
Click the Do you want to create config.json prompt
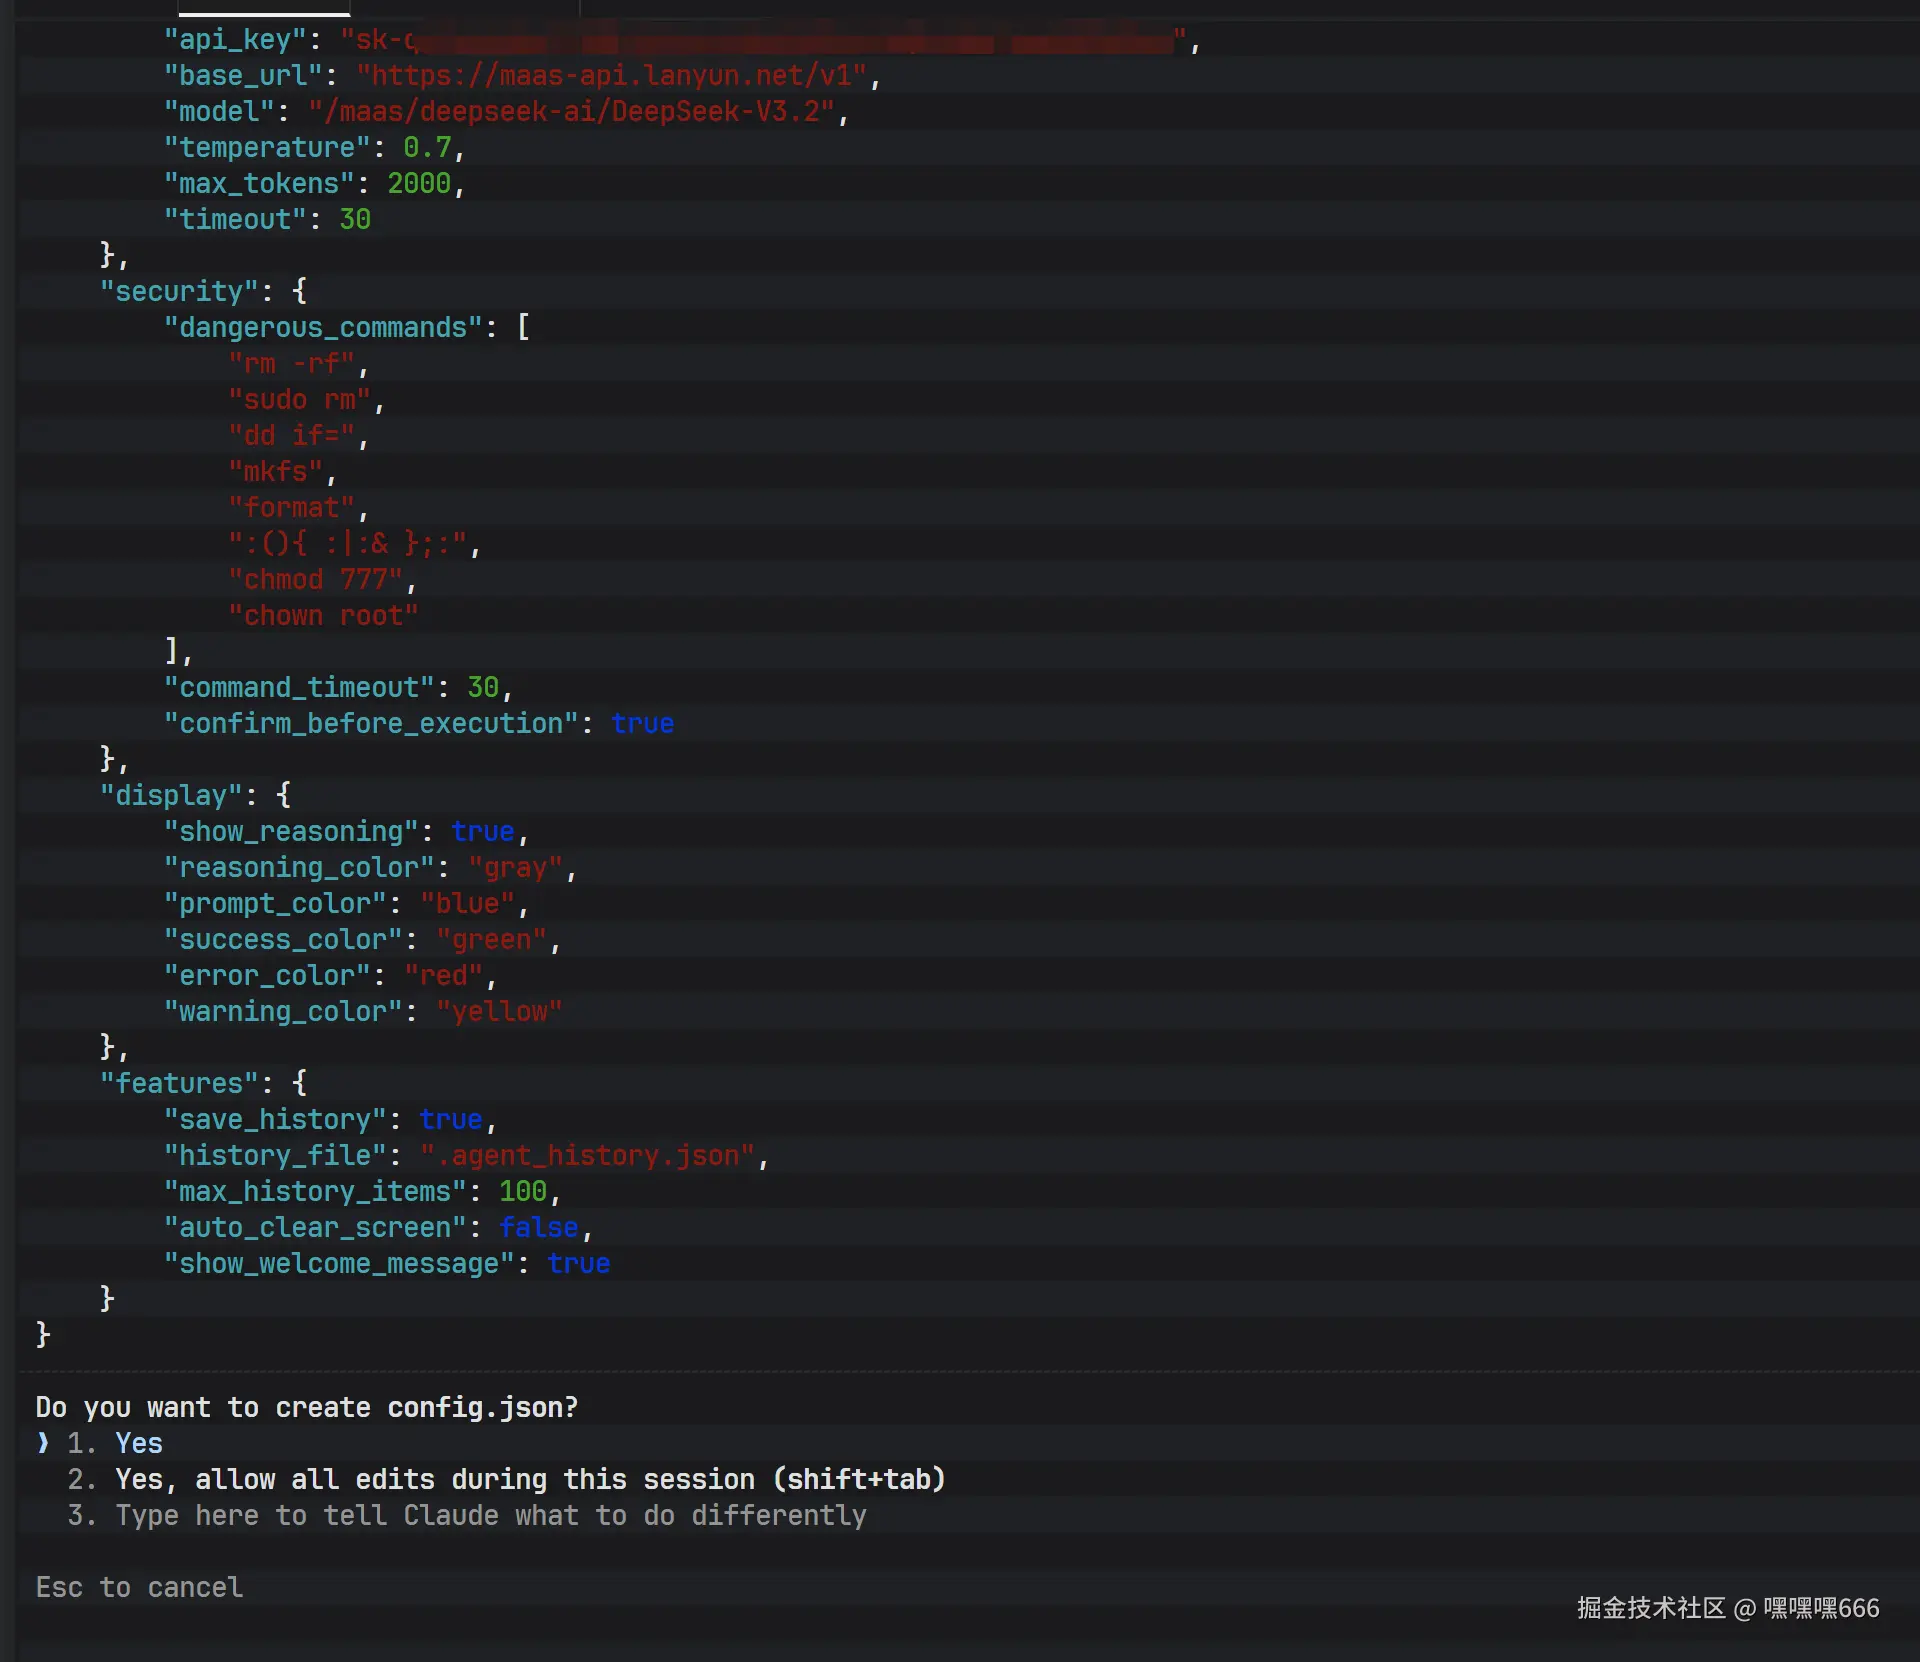point(306,1407)
